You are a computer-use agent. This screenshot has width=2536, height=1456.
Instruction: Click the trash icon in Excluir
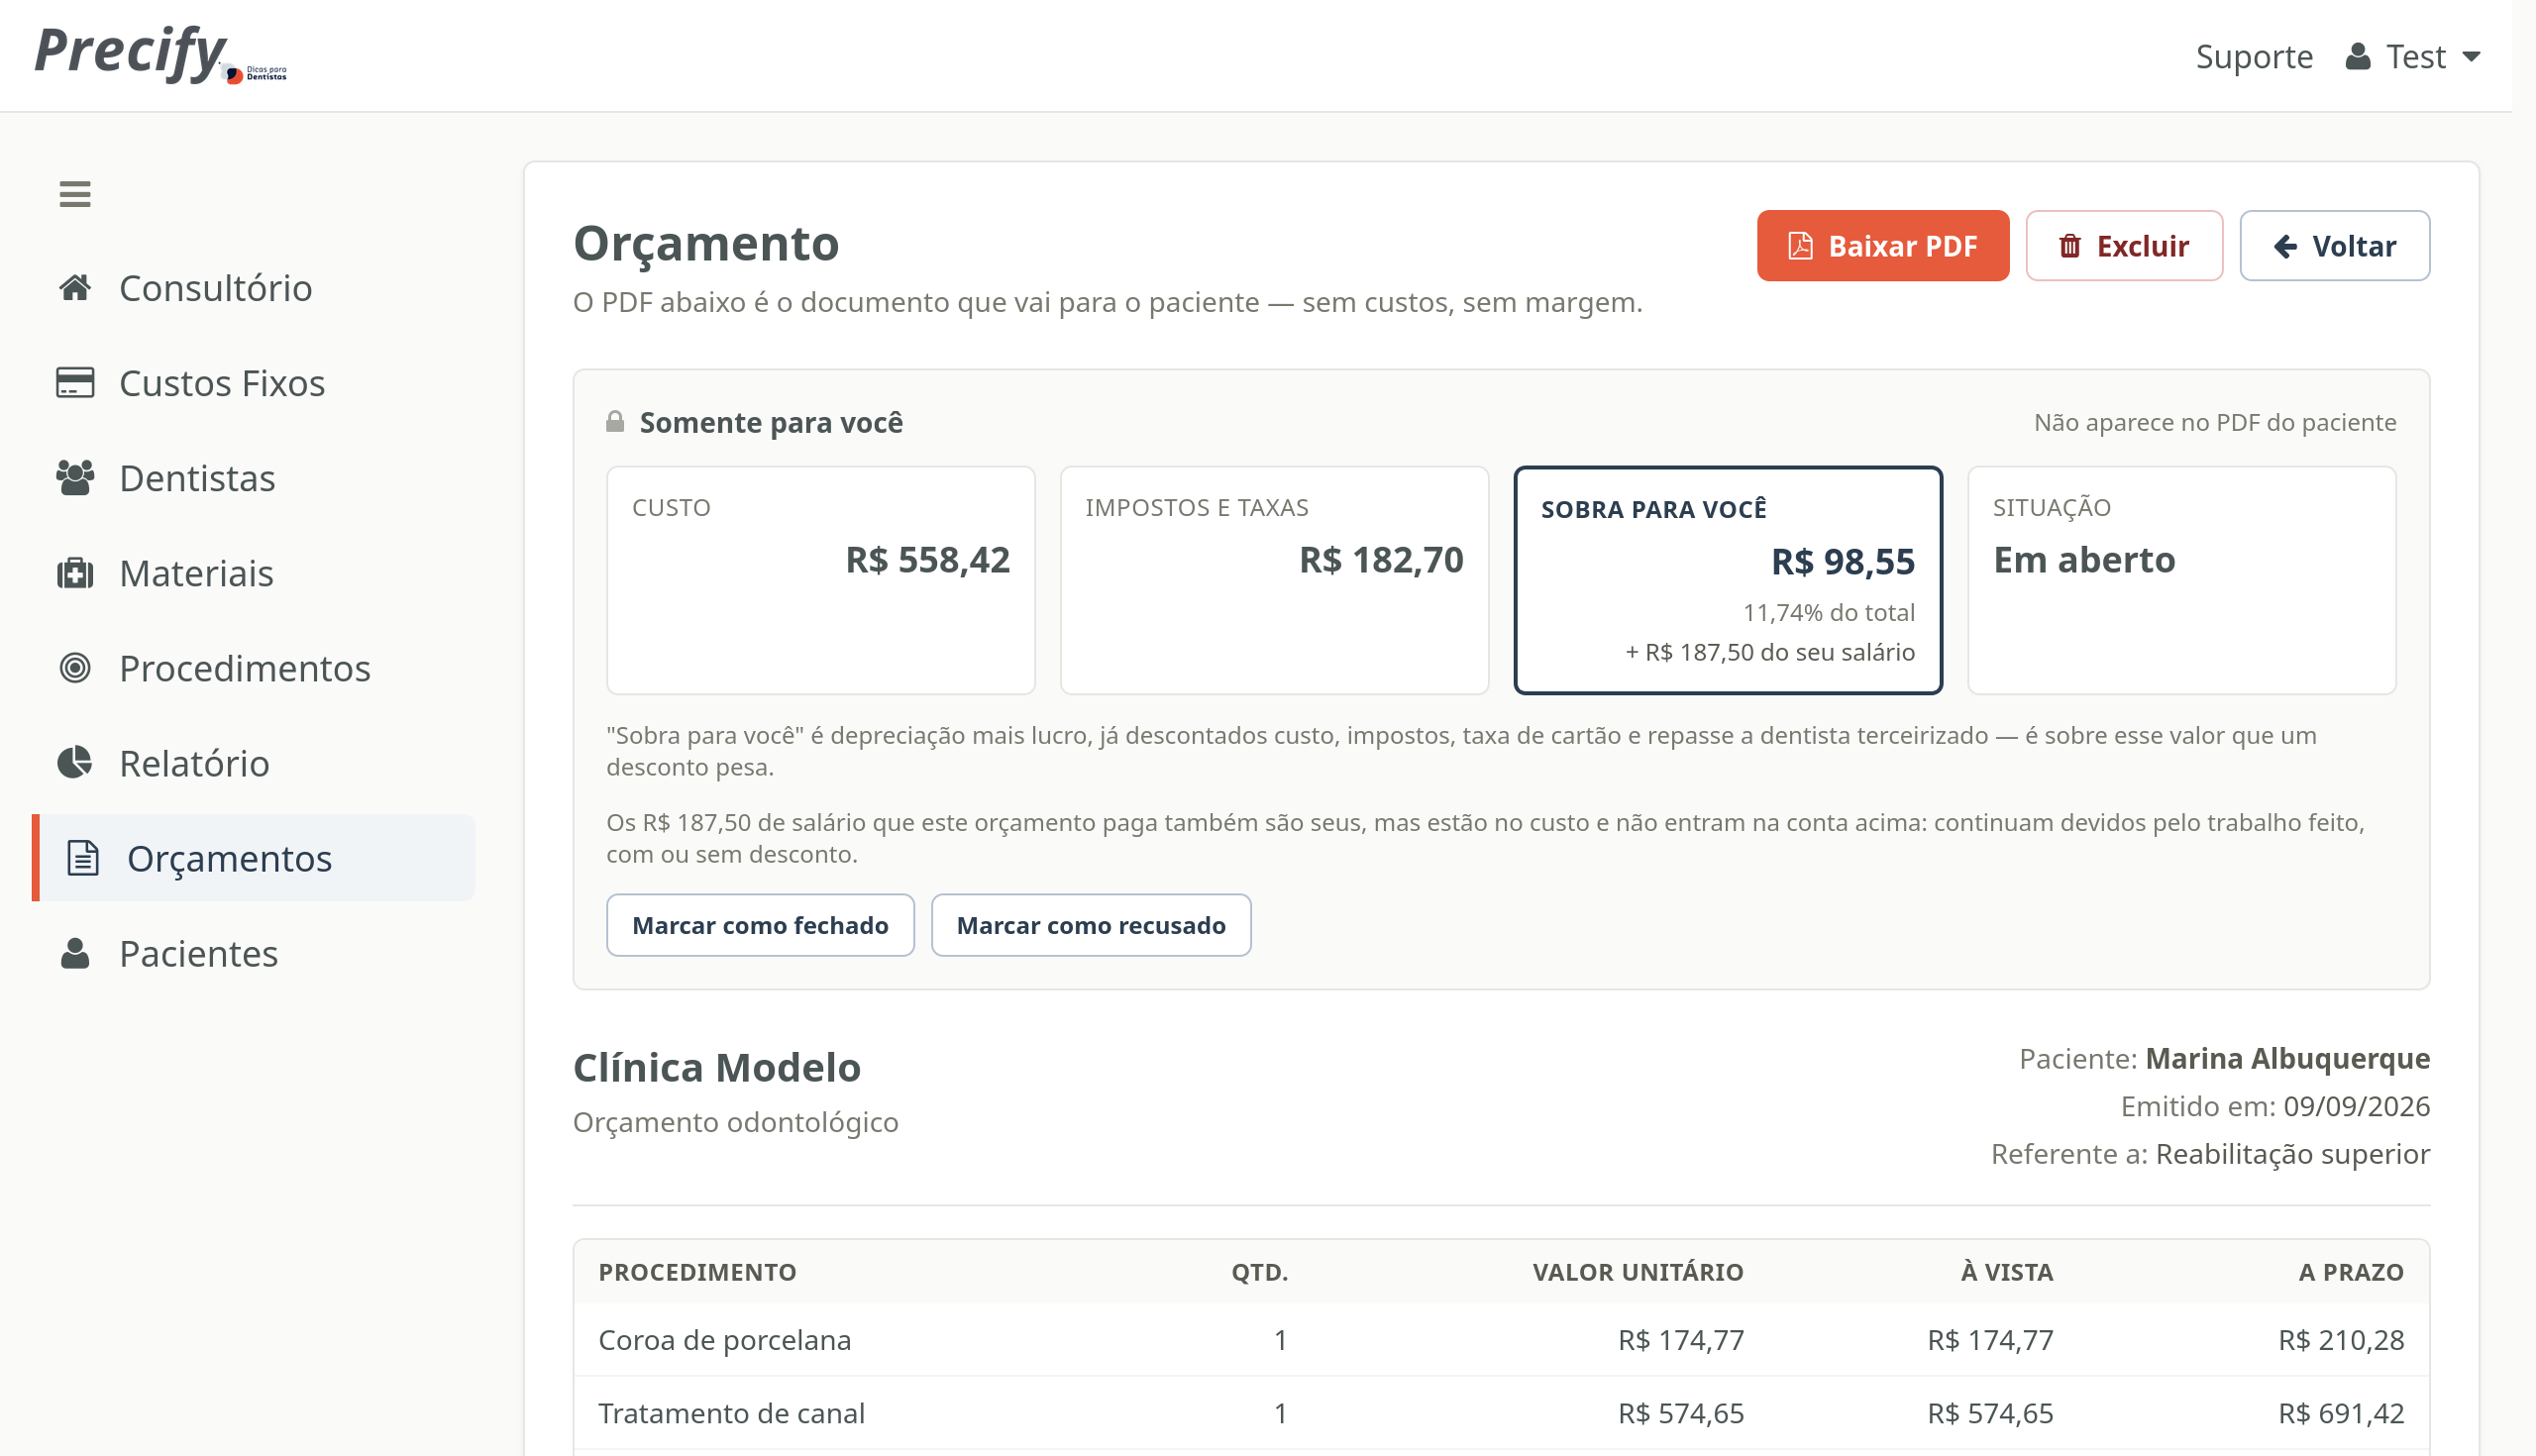coord(2070,246)
